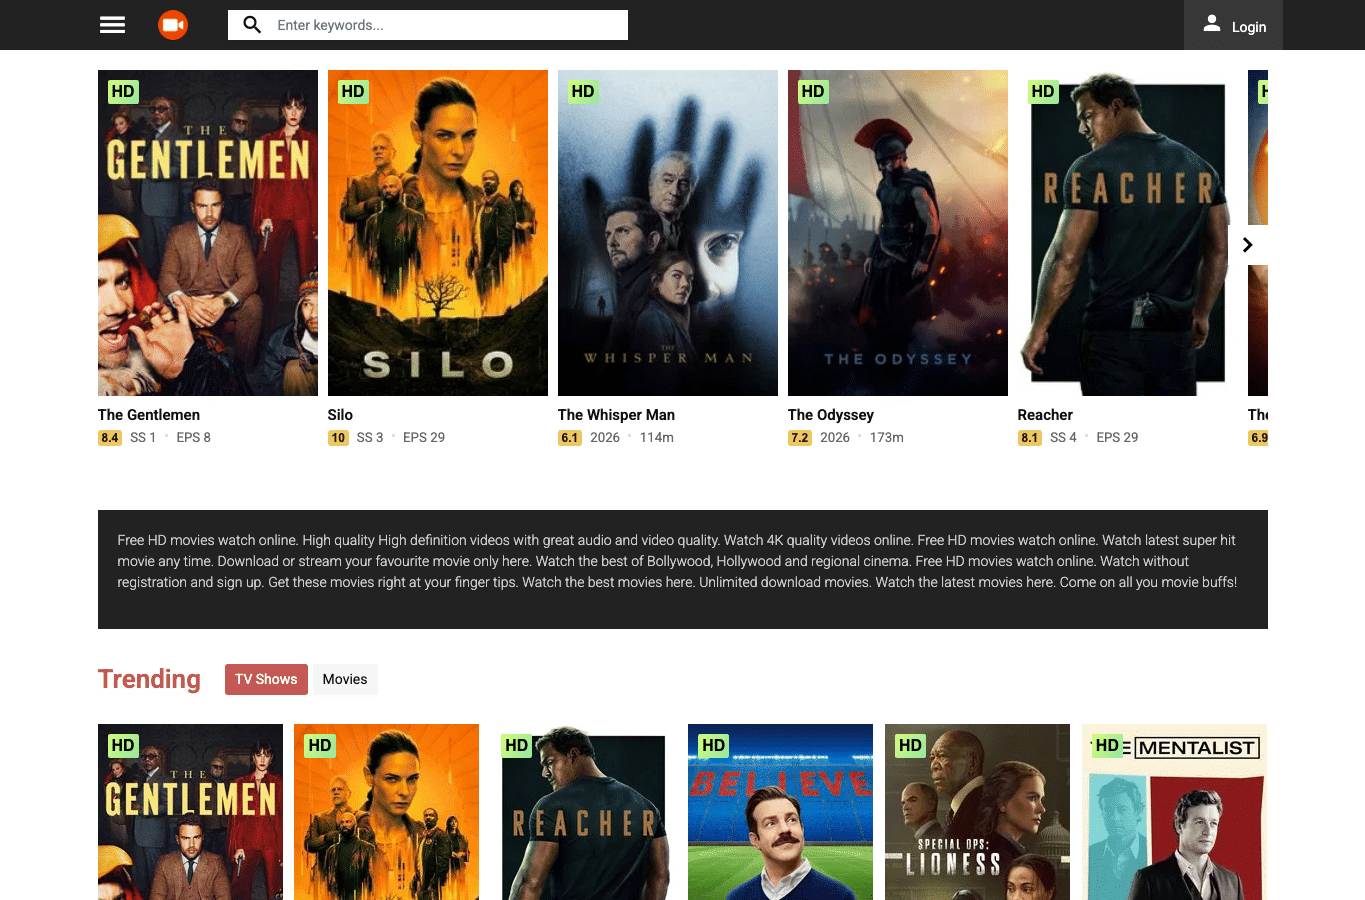Open The Odyssey poster
The image size is (1365, 900).
coord(898,233)
